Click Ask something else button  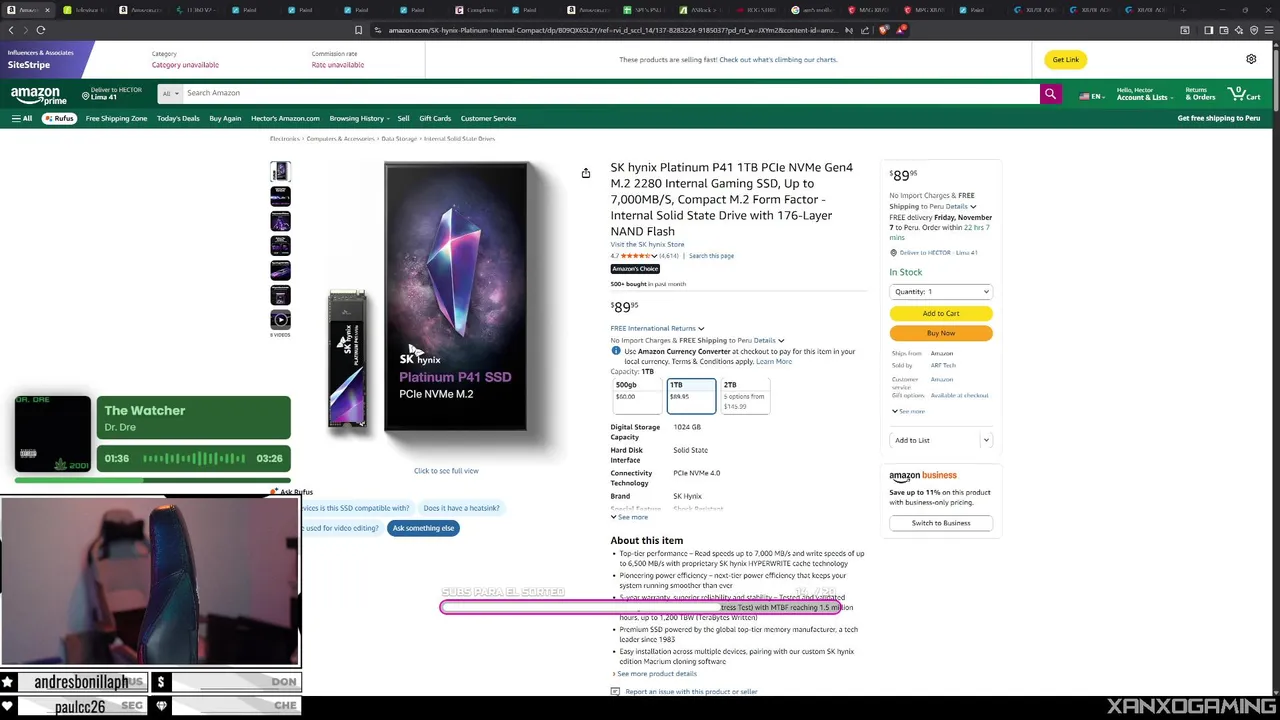point(423,528)
